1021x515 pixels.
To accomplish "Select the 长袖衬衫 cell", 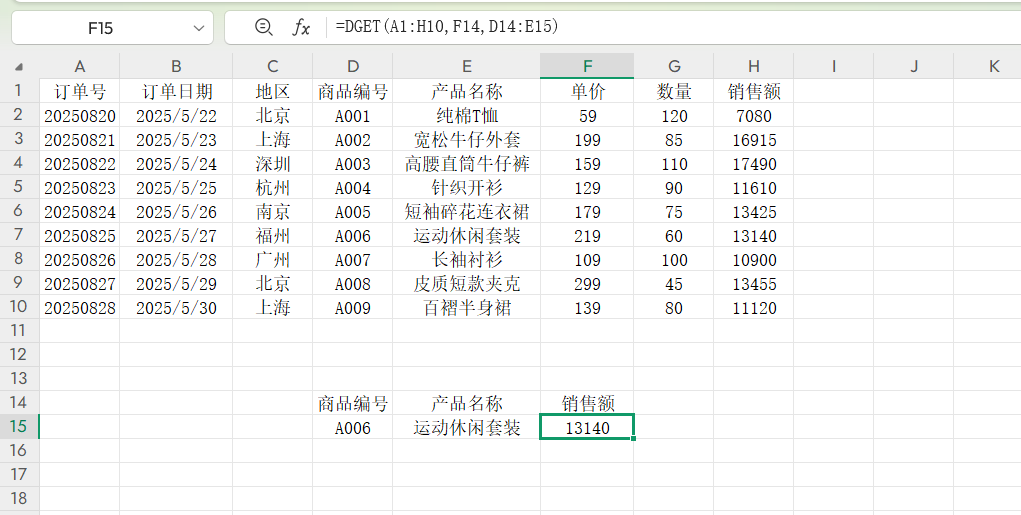I will (x=466, y=260).
